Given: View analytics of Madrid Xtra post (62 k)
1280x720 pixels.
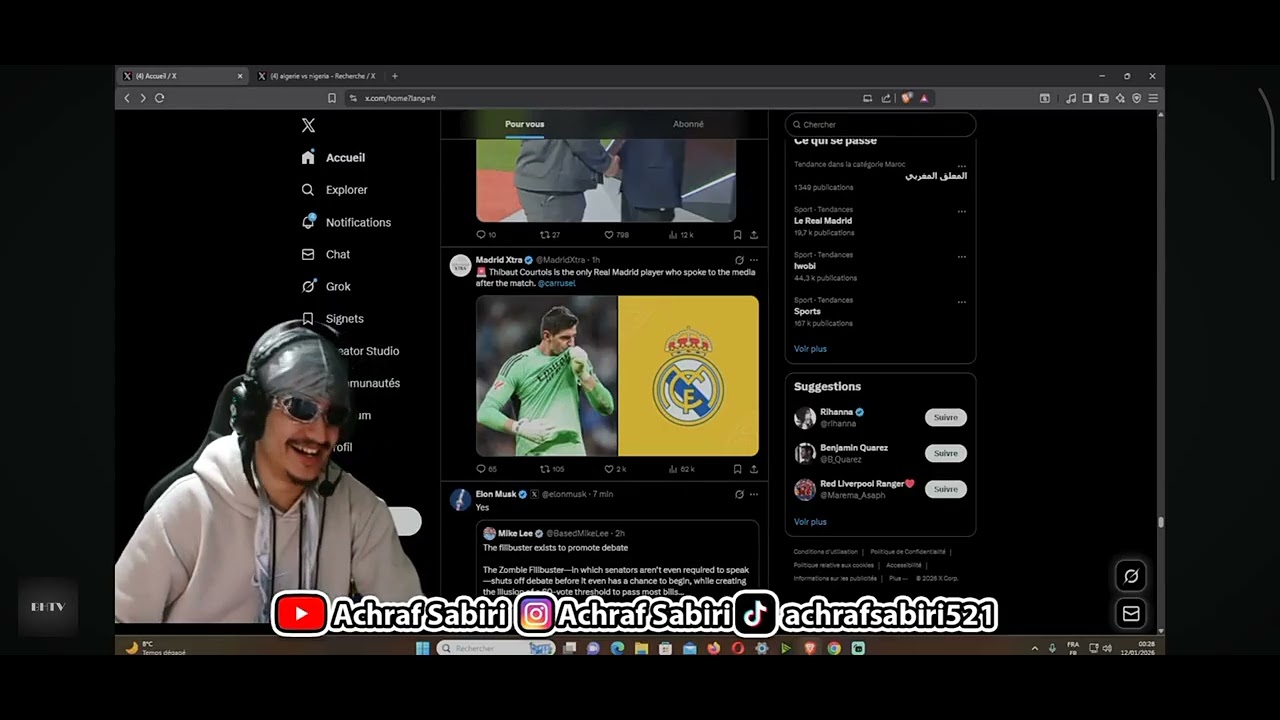Looking at the screenshot, I should coord(681,469).
